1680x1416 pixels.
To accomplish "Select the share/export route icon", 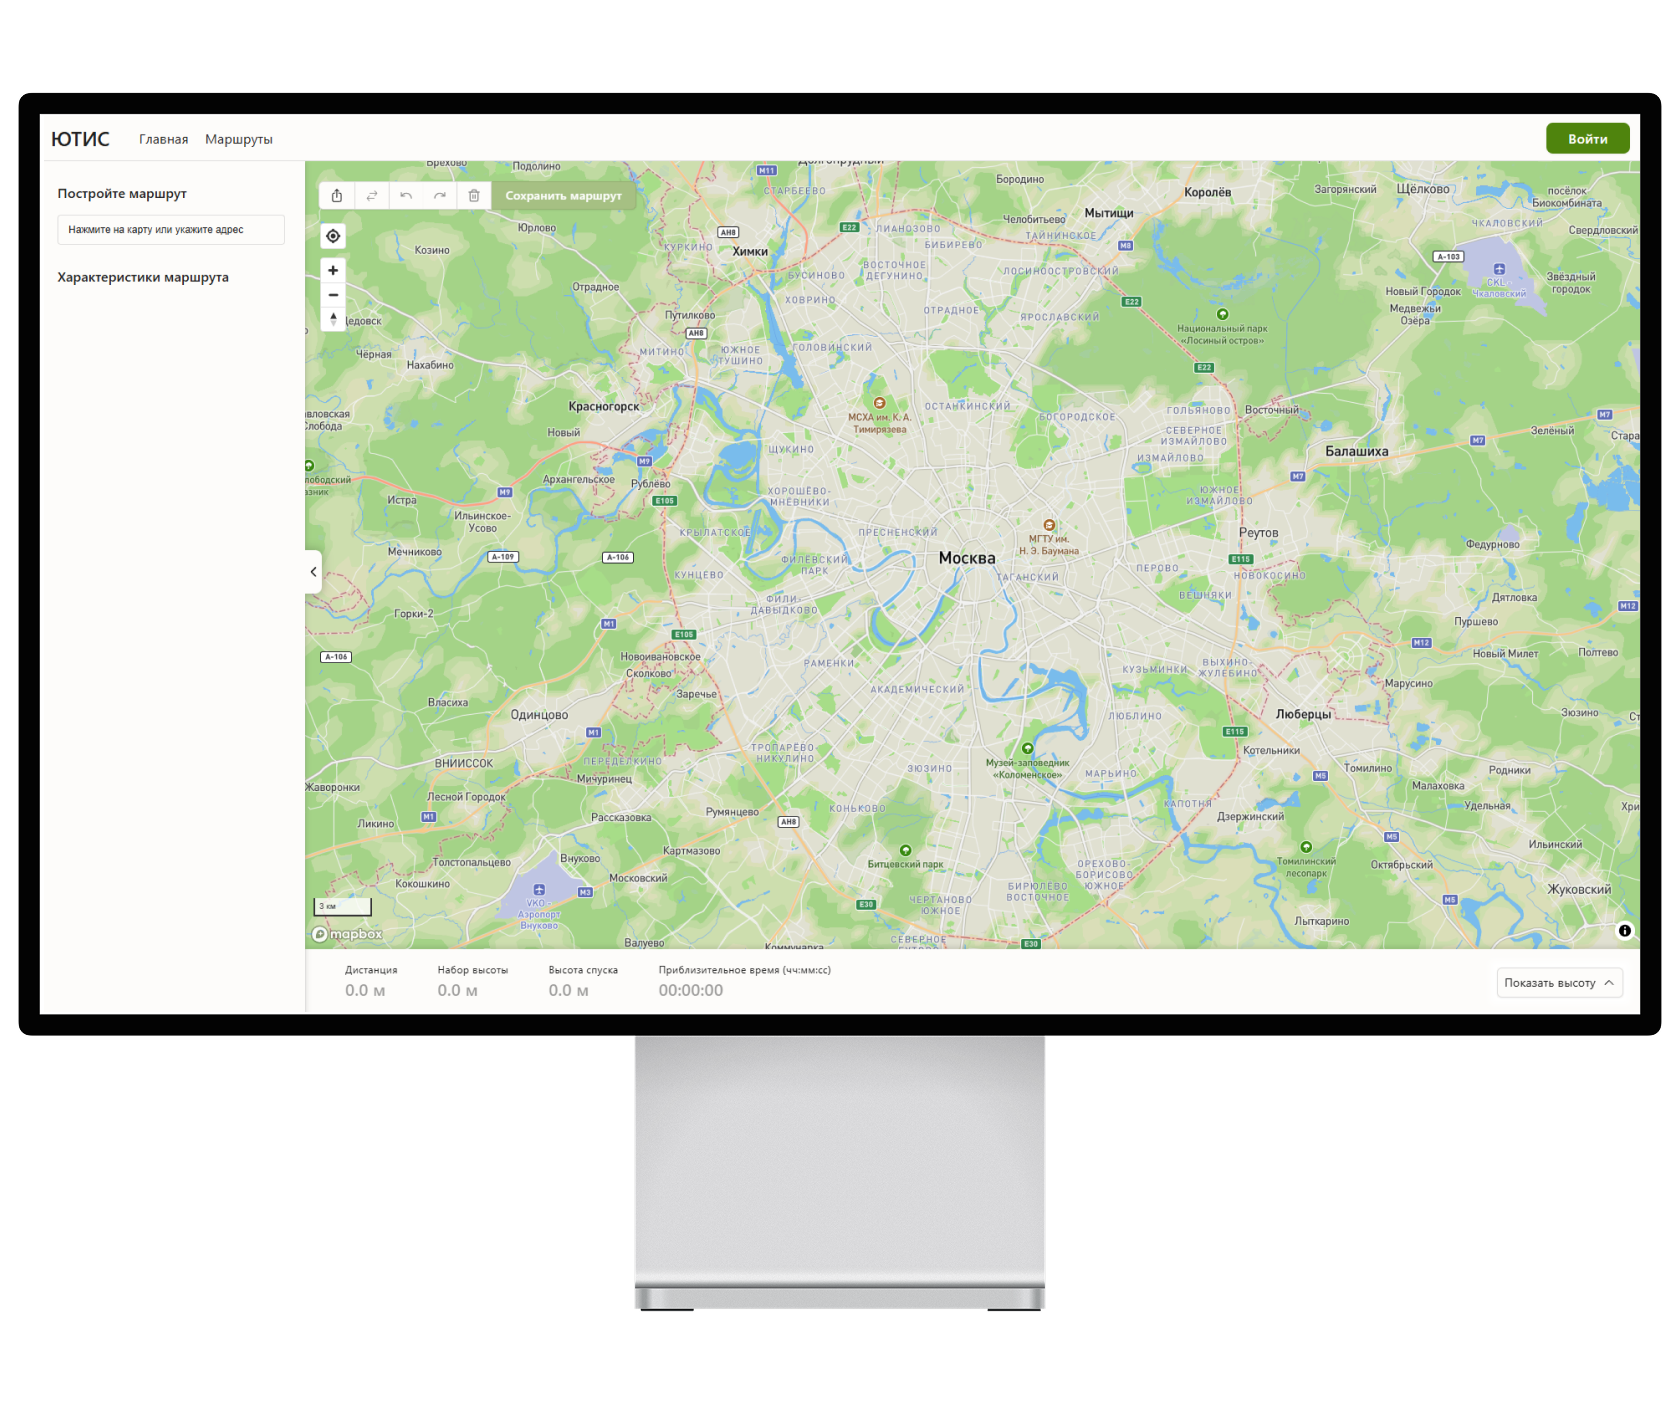I will click(x=338, y=195).
